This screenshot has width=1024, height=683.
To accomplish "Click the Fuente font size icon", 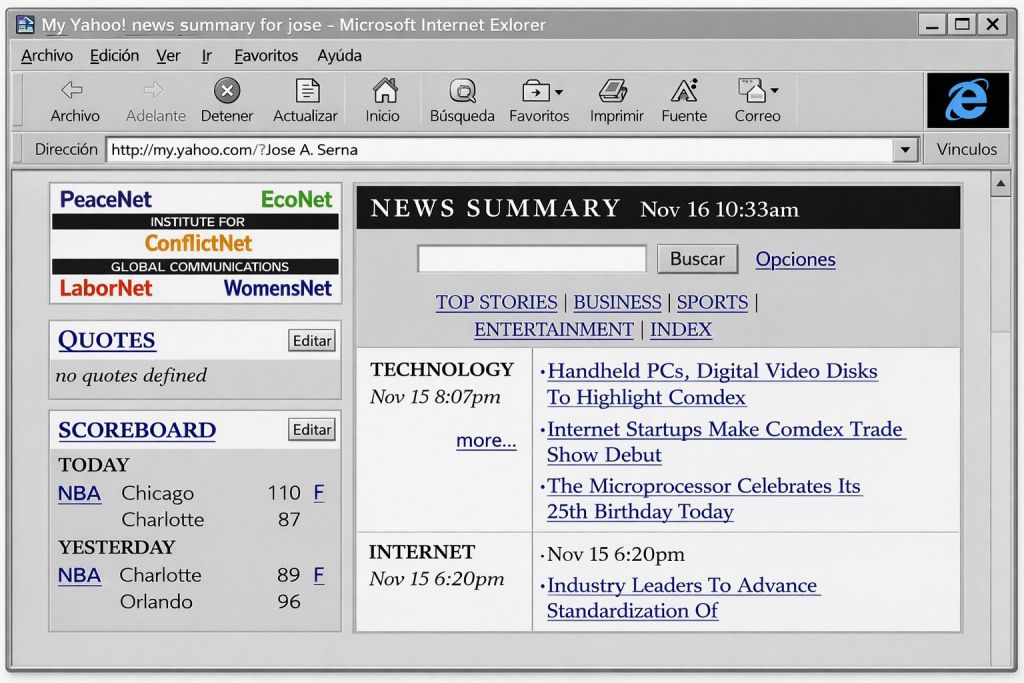I will pos(684,91).
